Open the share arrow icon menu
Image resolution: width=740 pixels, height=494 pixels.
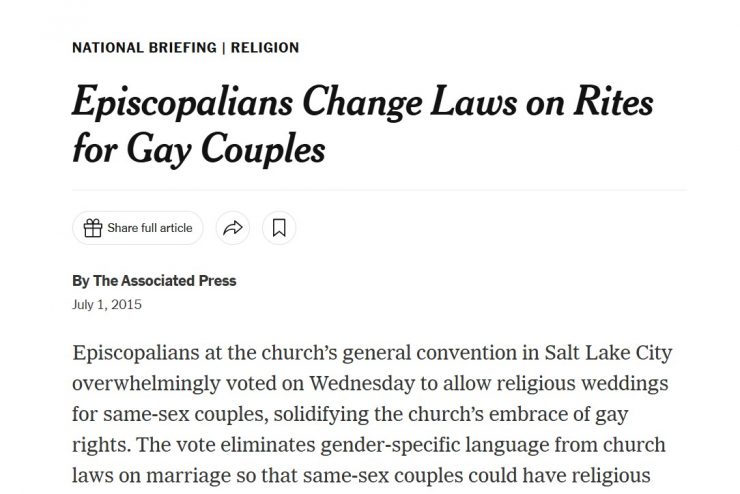[x=233, y=228]
